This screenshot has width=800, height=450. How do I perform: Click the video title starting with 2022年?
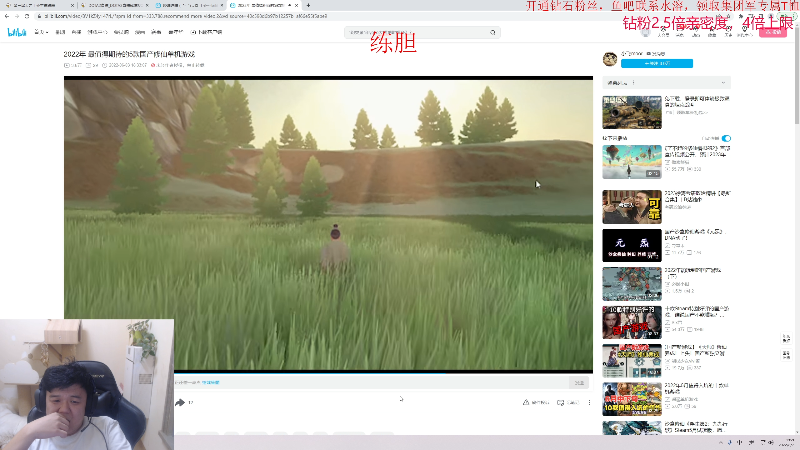[x=129, y=54]
